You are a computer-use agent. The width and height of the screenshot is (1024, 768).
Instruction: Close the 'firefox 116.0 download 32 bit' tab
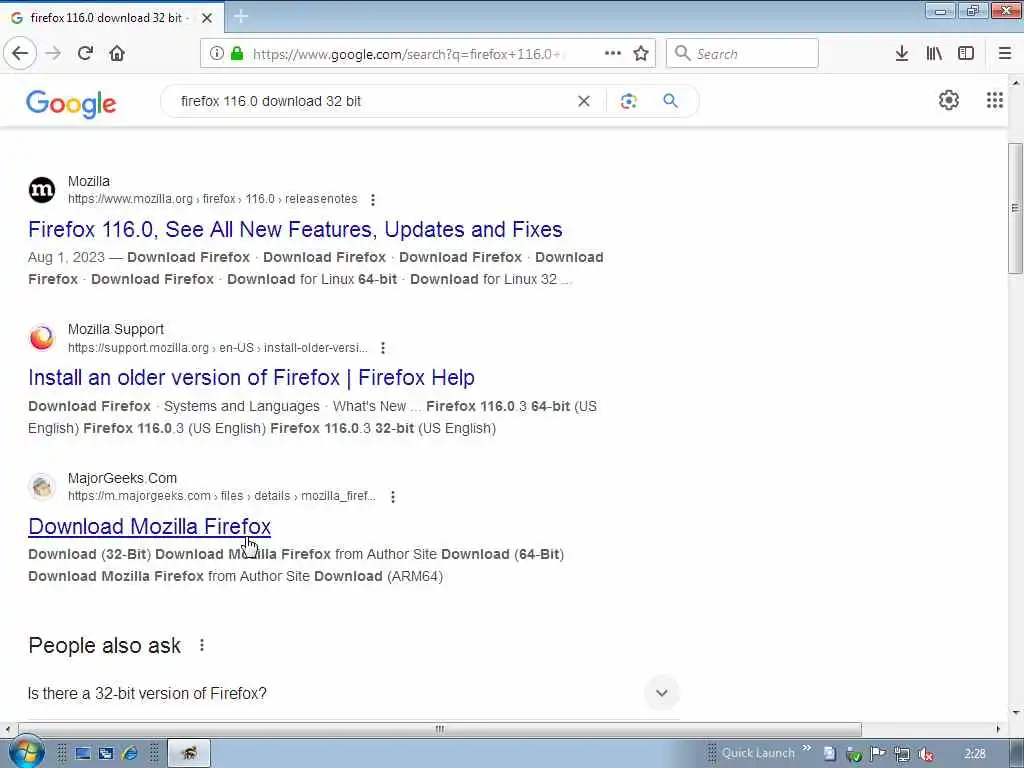point(207,18)
